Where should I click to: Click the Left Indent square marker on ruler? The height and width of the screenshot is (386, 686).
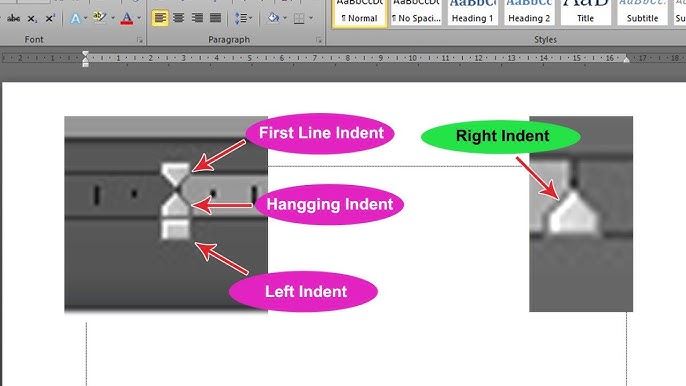click(85, 65)
